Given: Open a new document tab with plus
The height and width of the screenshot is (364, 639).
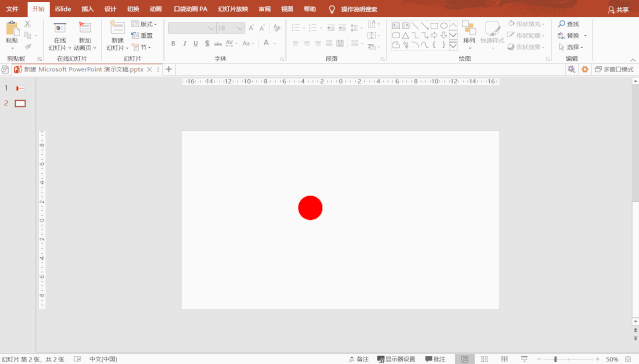Looking at the screenshot, I should [169, 69].
